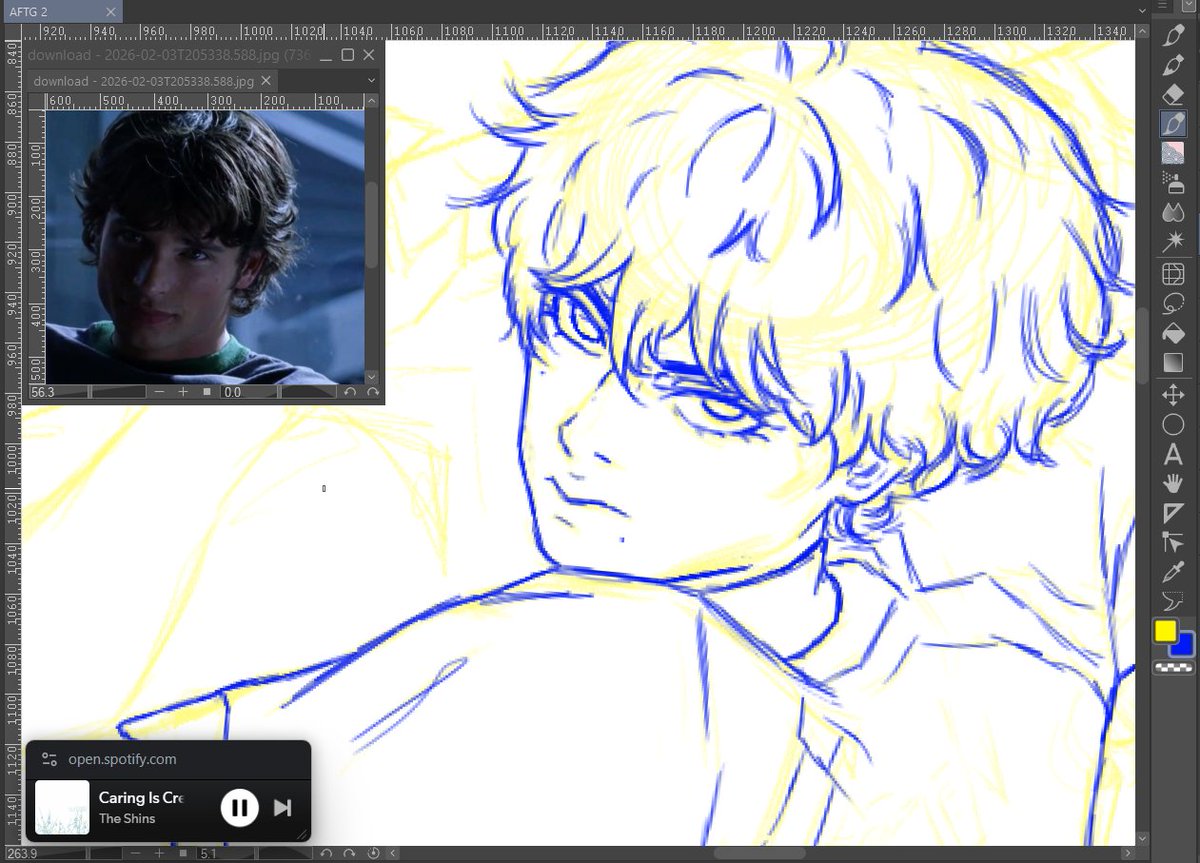Choose the Ellipse figure tool
Screen dimensions: 1200x863
[1173, 424]
